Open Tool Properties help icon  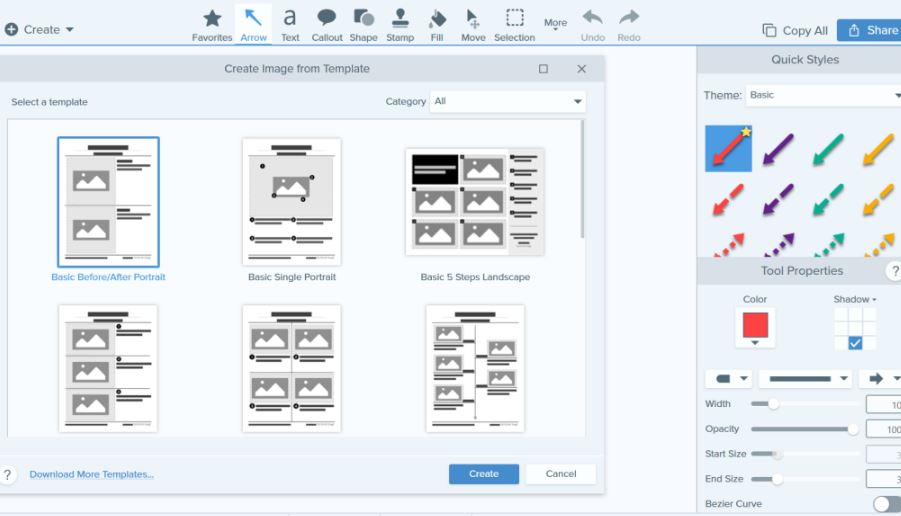point(894,271)
